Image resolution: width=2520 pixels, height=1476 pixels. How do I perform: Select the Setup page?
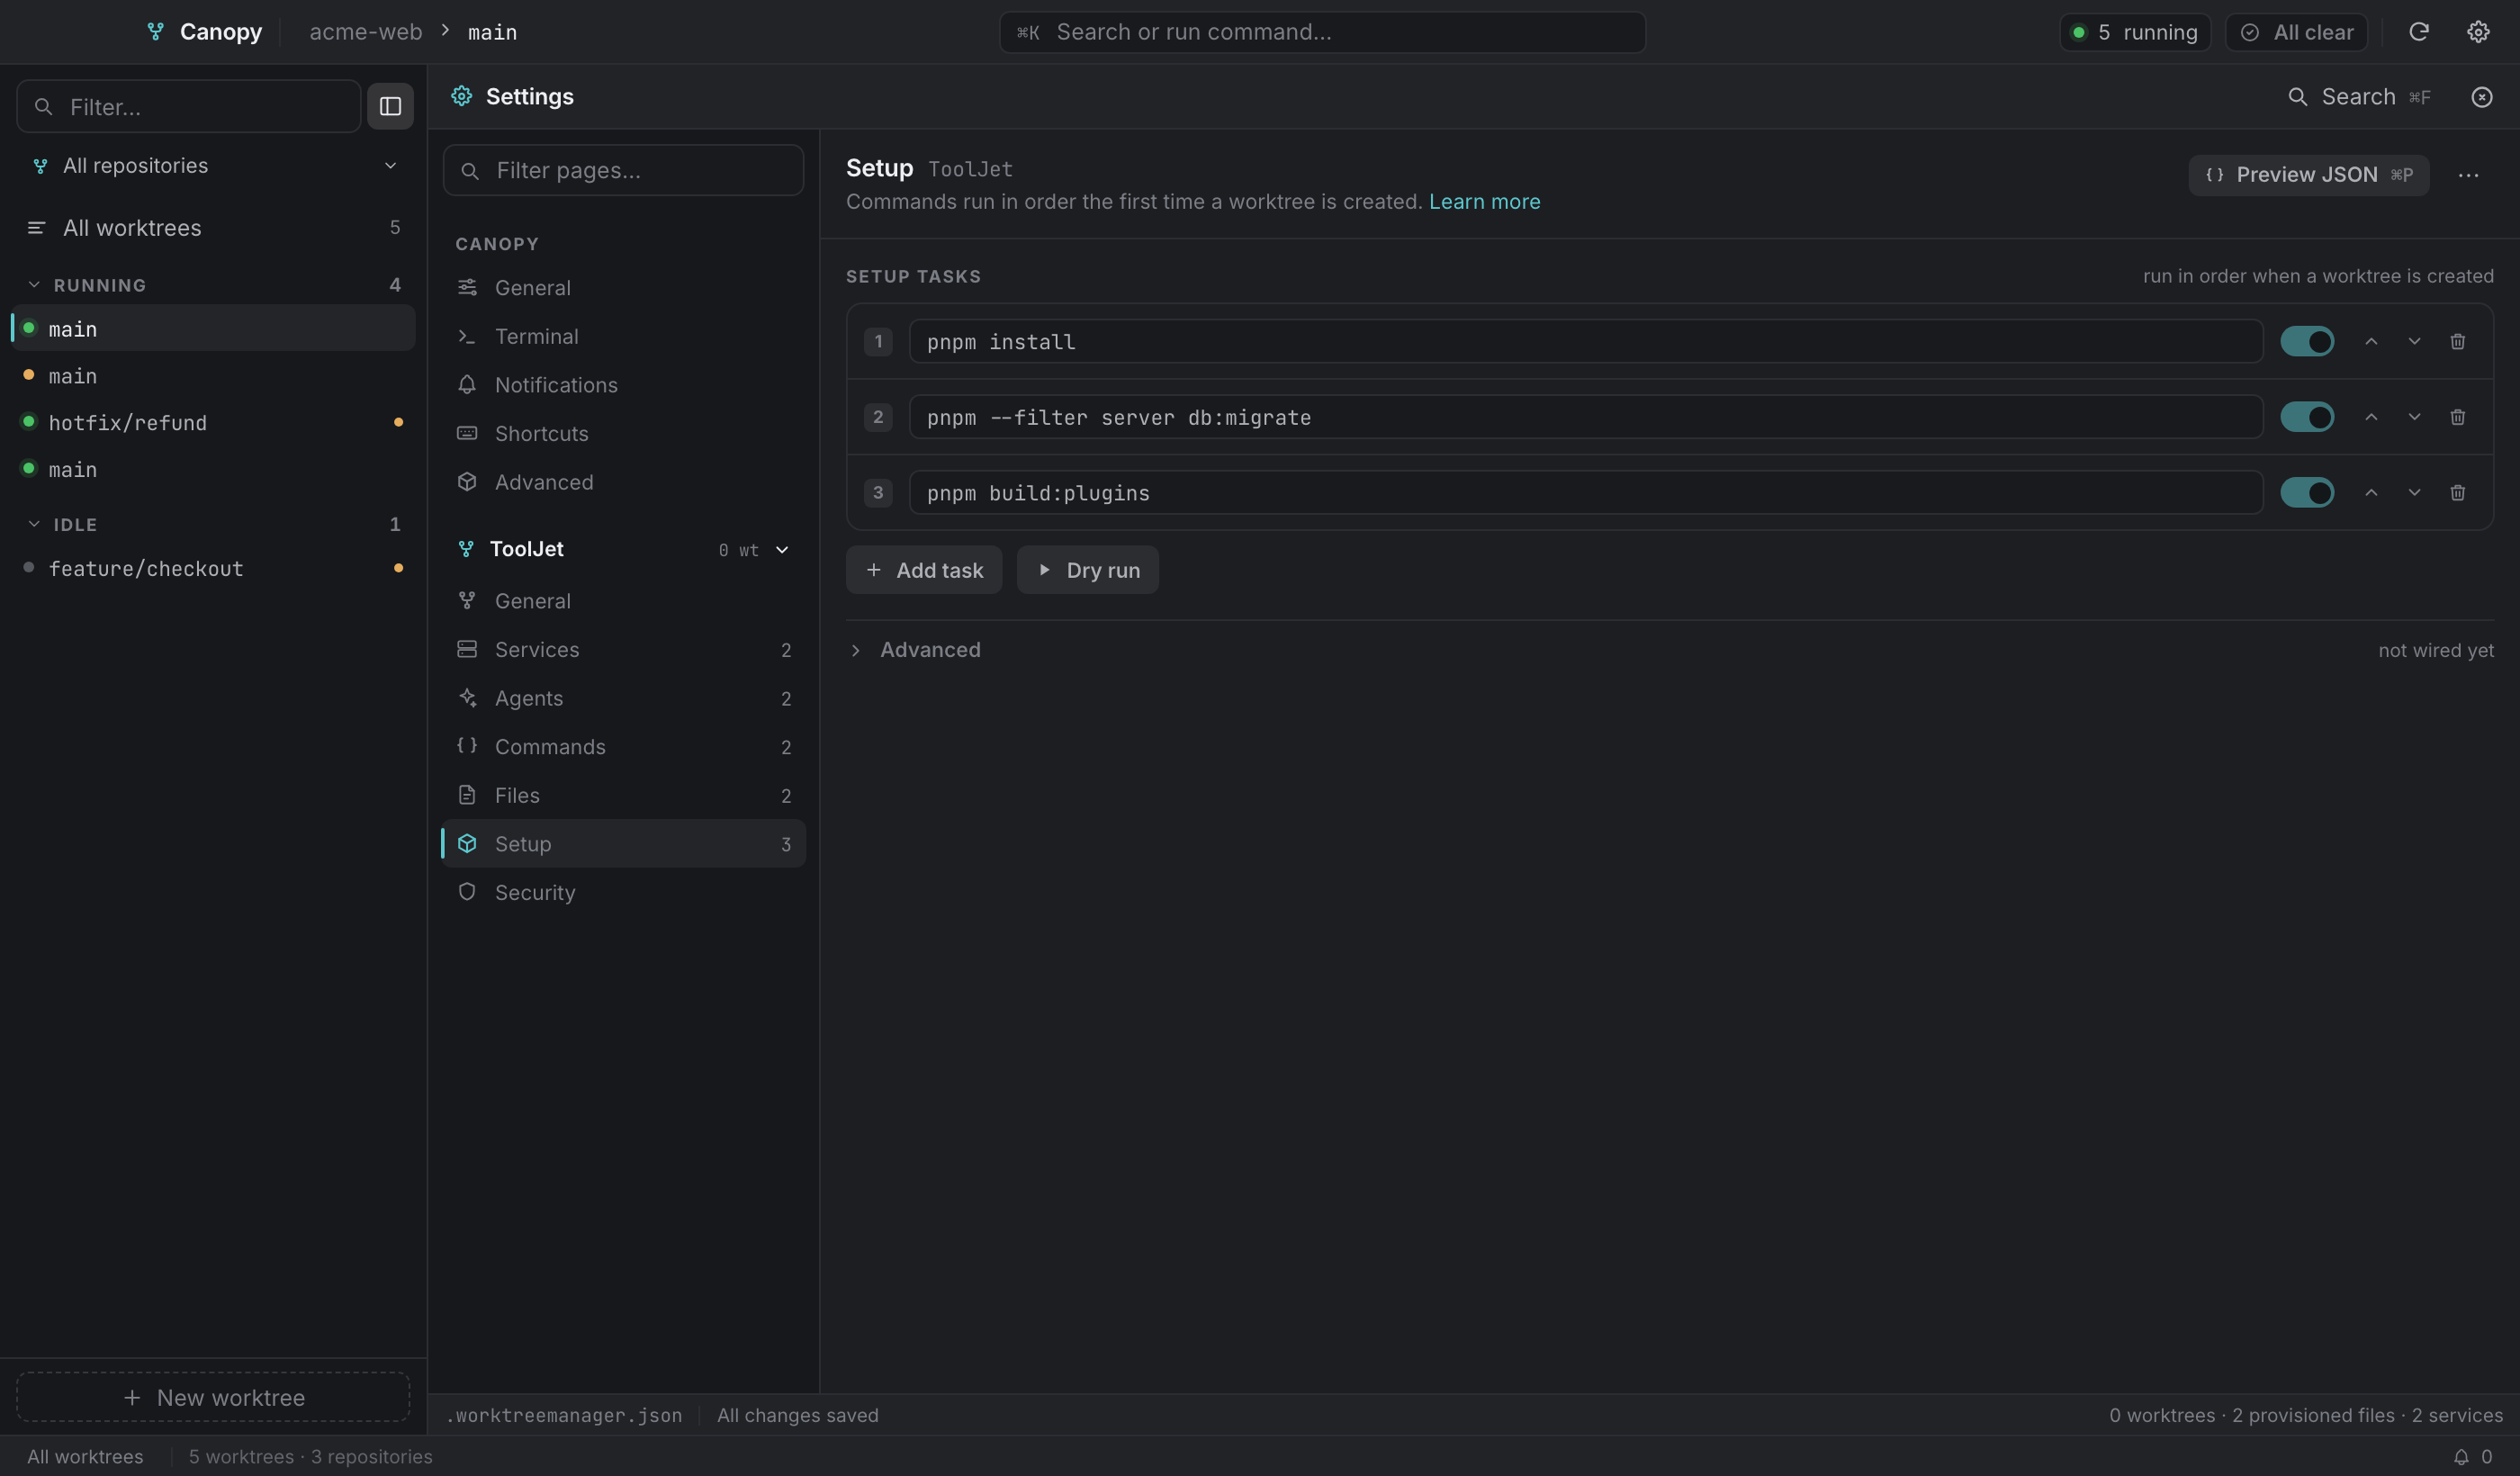click(623, 844)
